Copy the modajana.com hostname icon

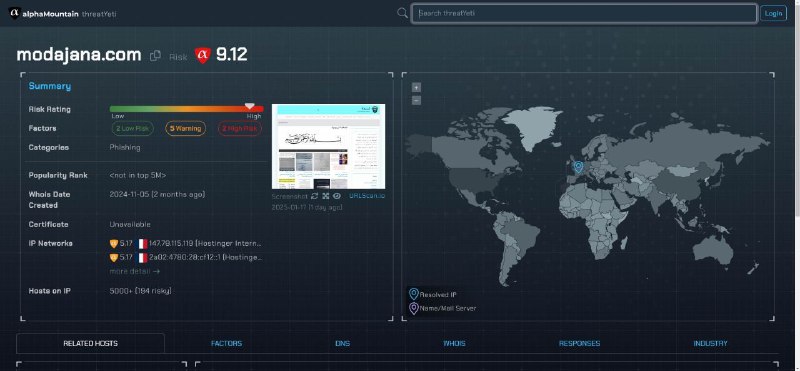pyautogui.click(x=155, y=56)
